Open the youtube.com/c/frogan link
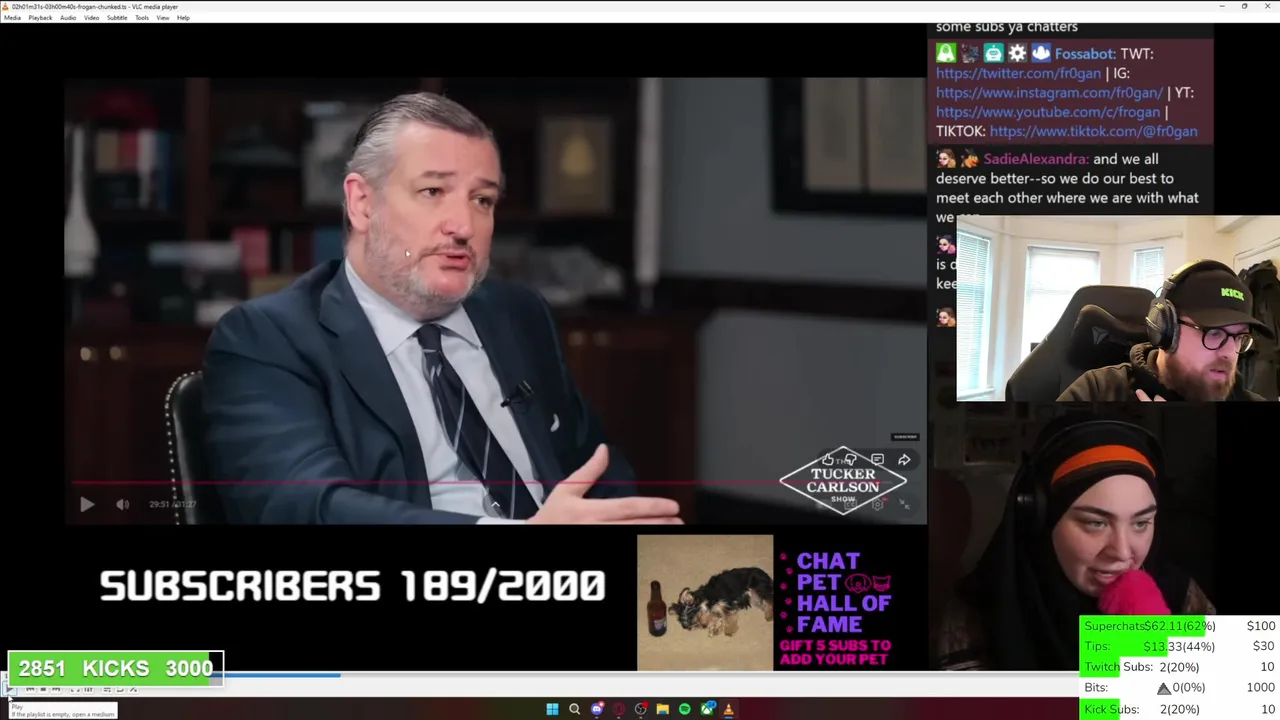Image resolution: width=1280 pixels, height=720 pixels. [1048, 112]
